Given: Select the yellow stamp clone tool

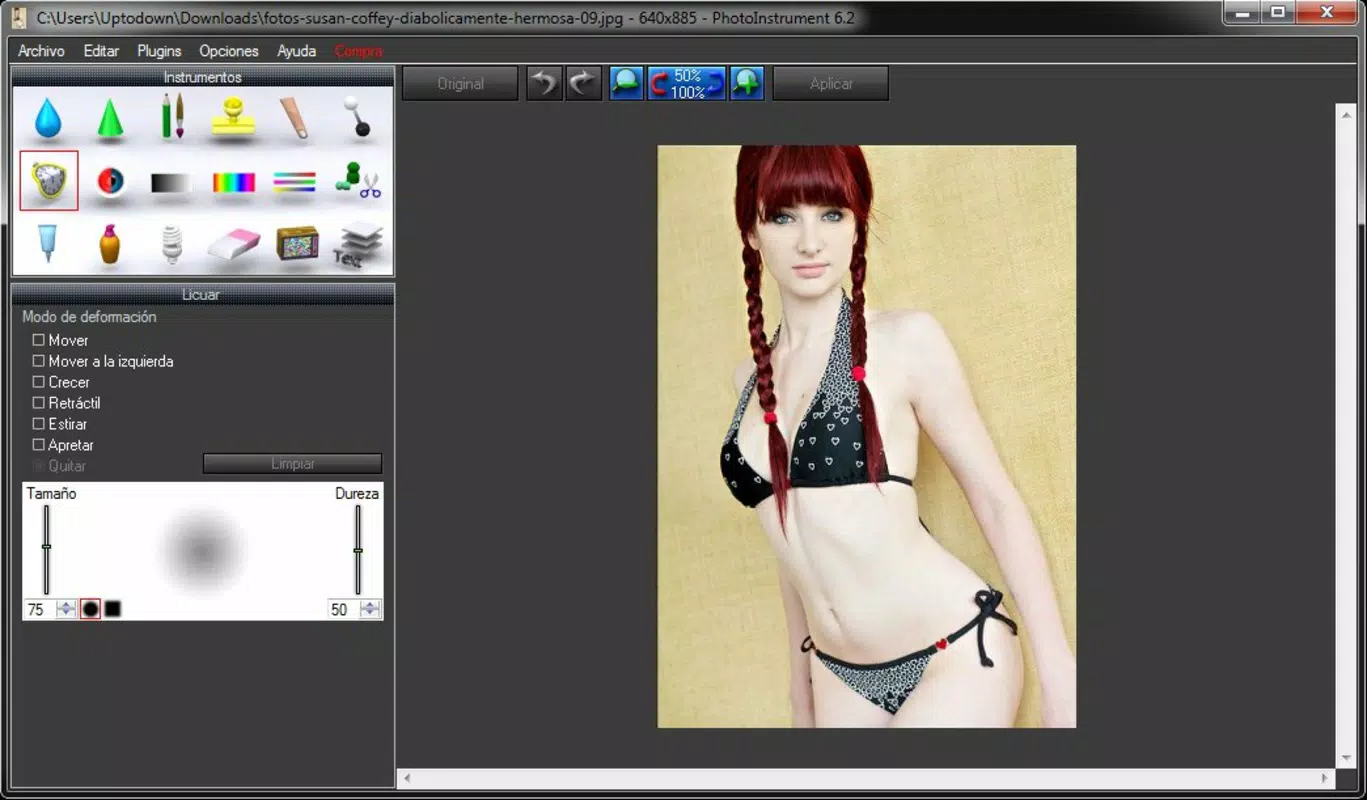Looking at the screenshot, I should pos(234,117).
